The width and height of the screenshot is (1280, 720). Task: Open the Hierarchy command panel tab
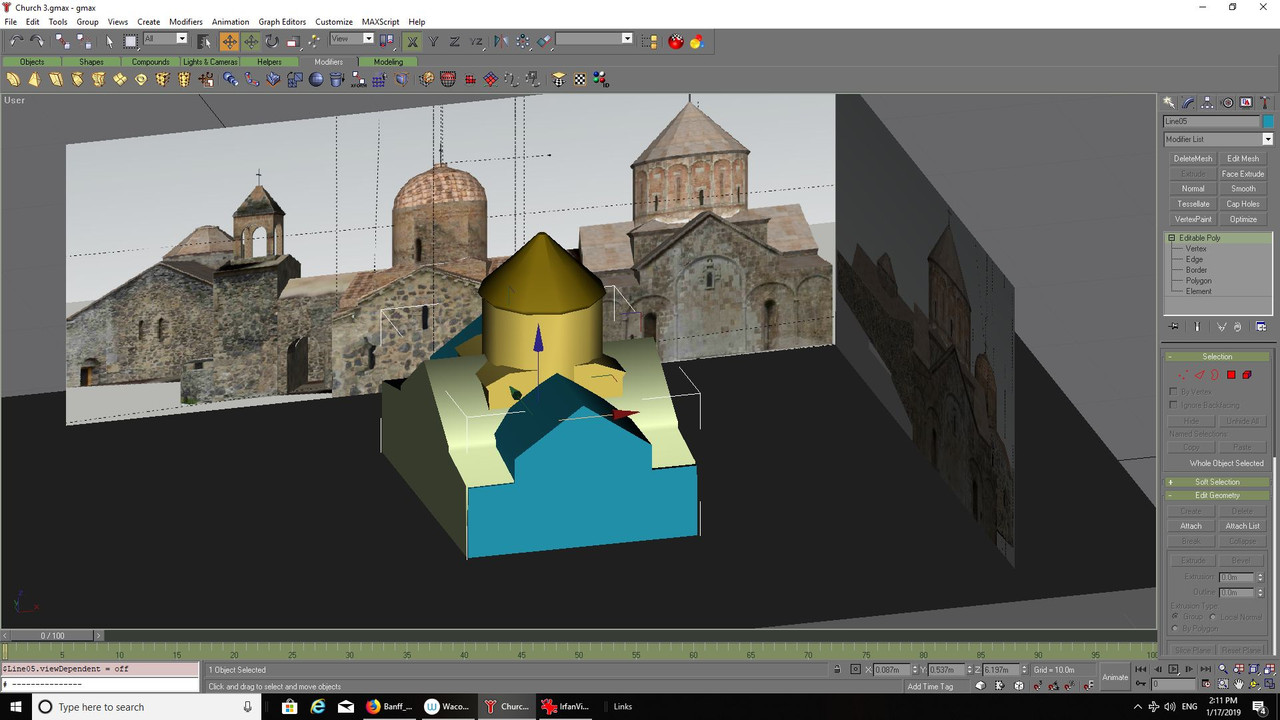1207,102
